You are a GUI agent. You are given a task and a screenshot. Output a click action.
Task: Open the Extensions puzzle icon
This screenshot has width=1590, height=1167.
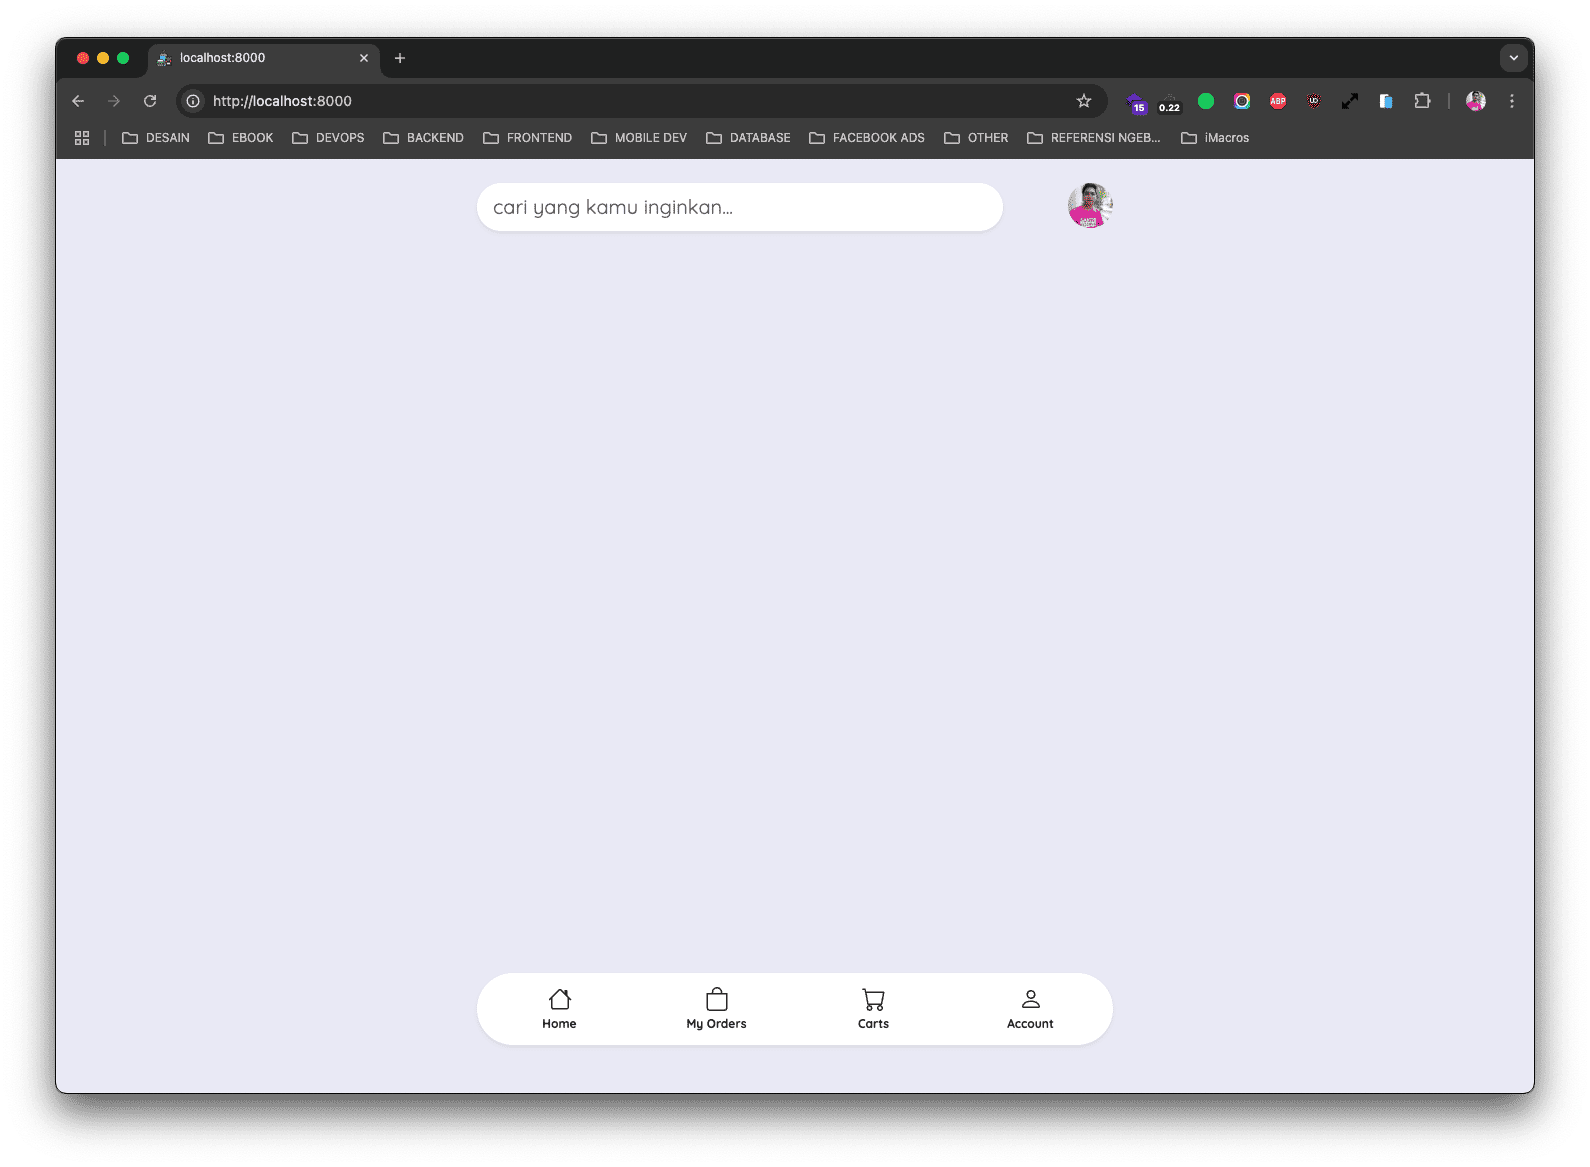(1422, 101)
